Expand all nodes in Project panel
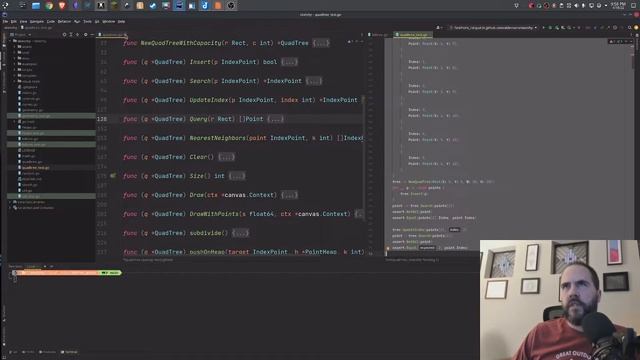Screen dimensions: 640x360 pos(71,35)
